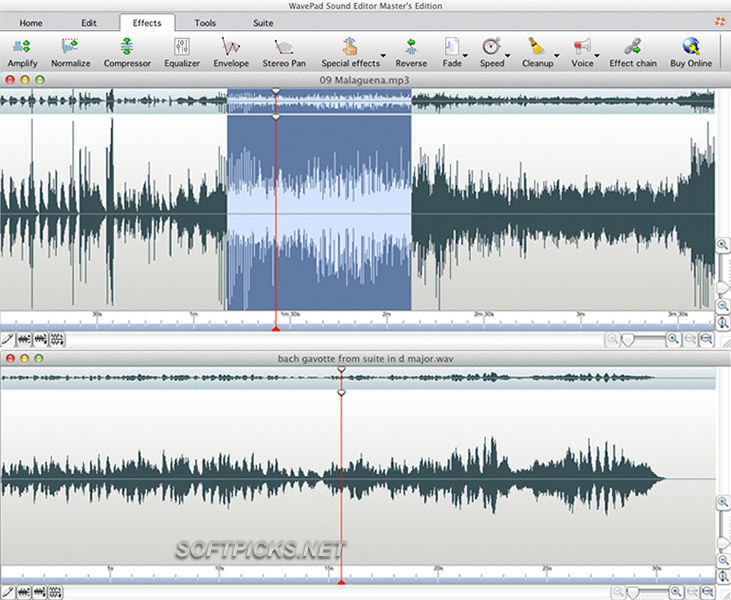Expand the Speed dropdown arrow
This screenshot has width=731, height=600.
[x=508, y=56]
